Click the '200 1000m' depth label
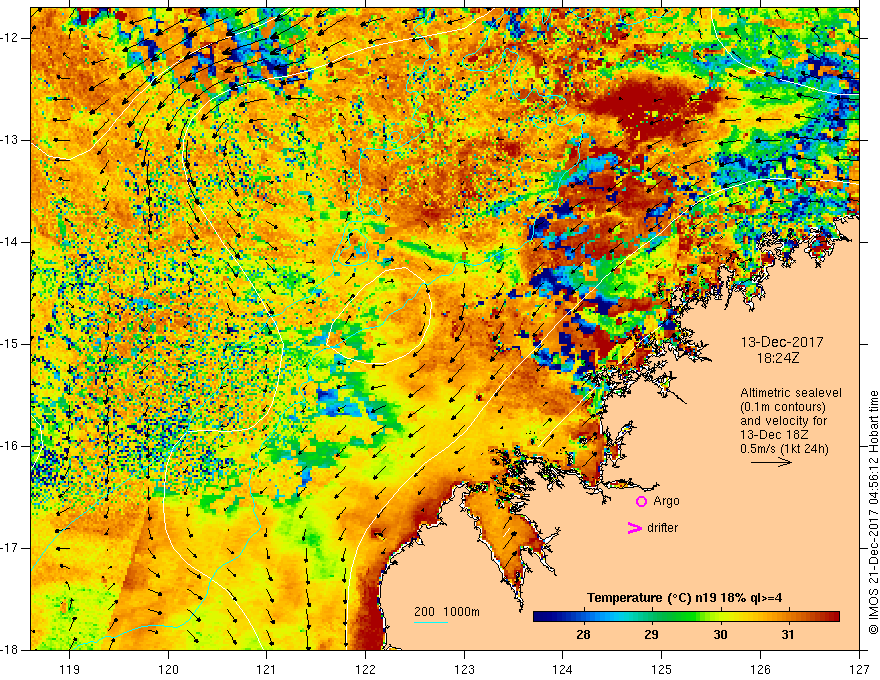Viewport: 880px width, 680px height. (x=447, y=612)
